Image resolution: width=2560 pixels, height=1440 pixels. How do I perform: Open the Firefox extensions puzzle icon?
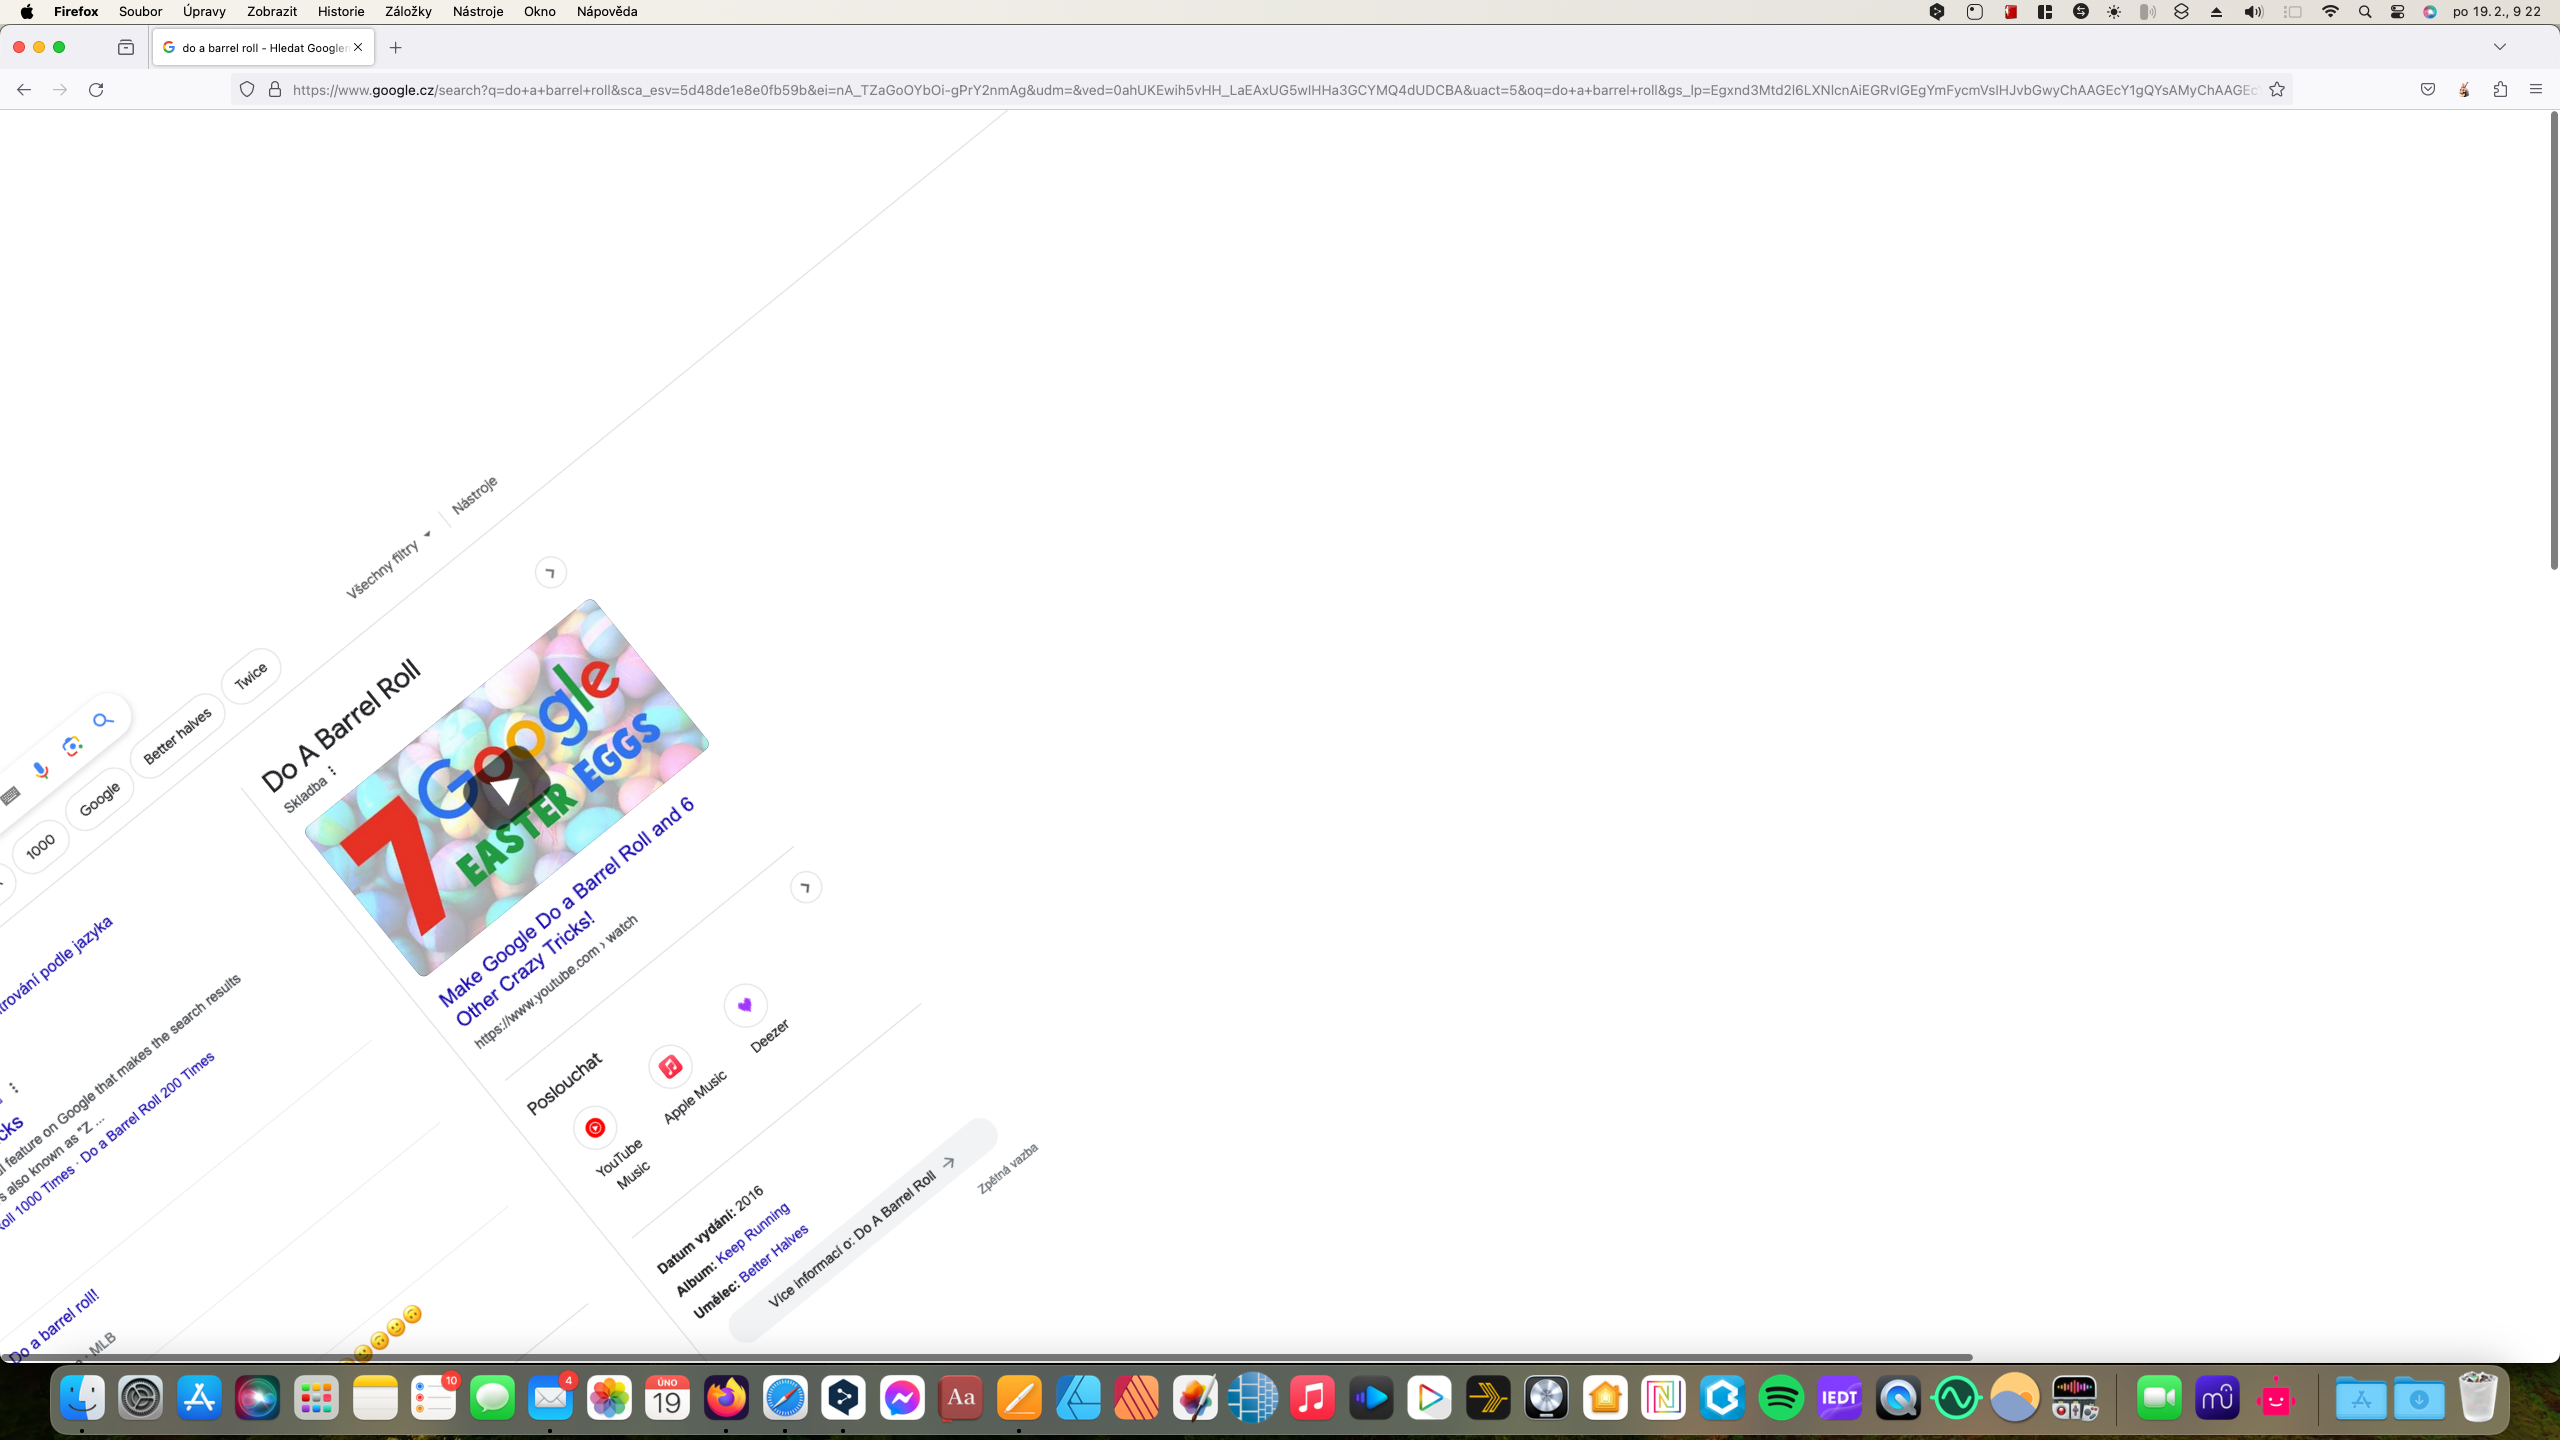pyautogui.click(x=2500, y=90)
